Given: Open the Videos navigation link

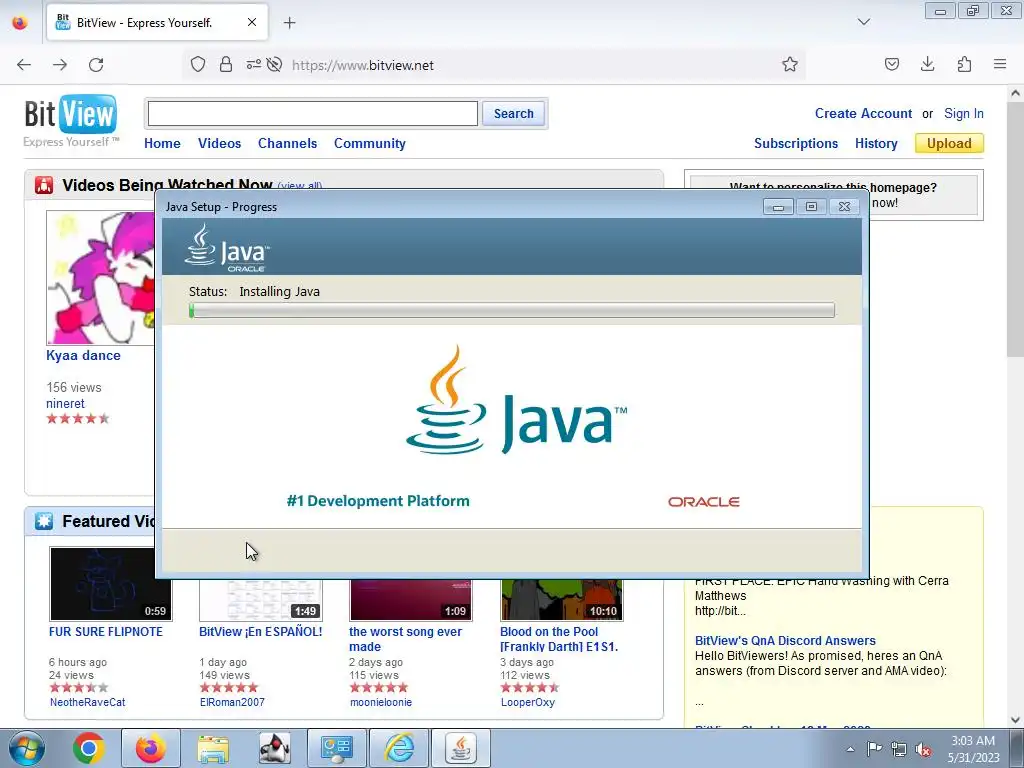Looking at the screenshot, I should 219,144.
